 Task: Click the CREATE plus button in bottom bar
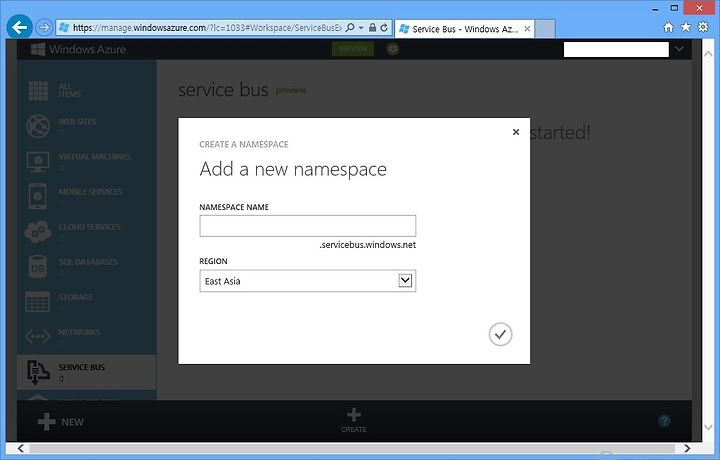click(354, 420)
